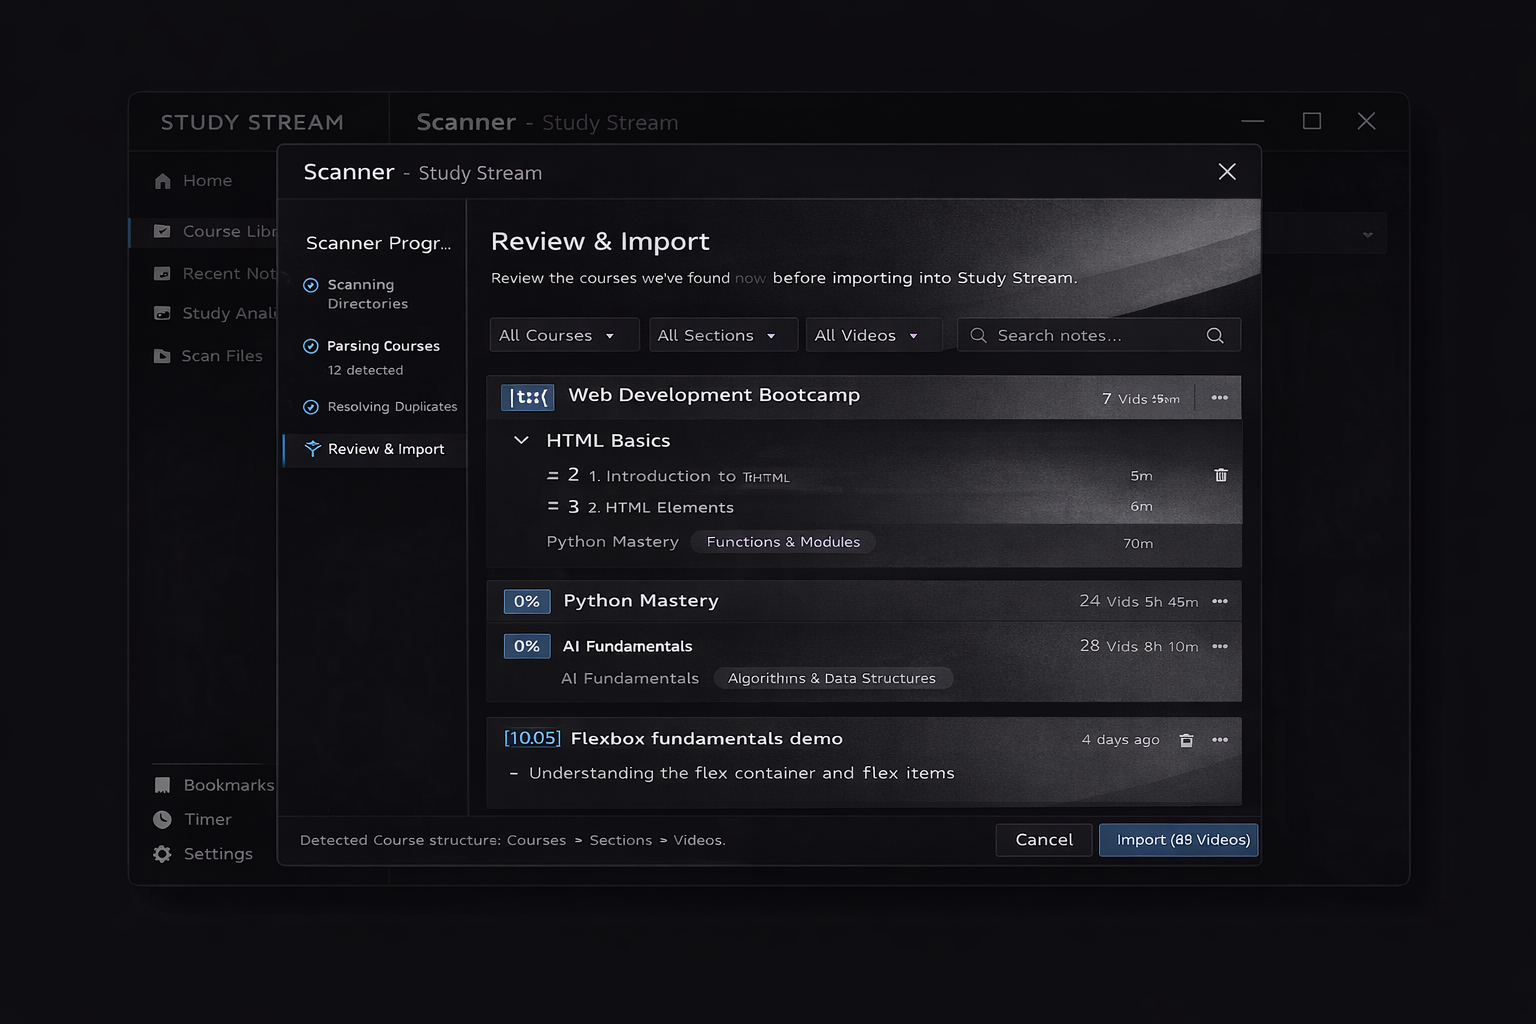Click the STUDY STREAM app title
The height and width of the screenshot is (1024, 1536).
[x=252, y=122]
